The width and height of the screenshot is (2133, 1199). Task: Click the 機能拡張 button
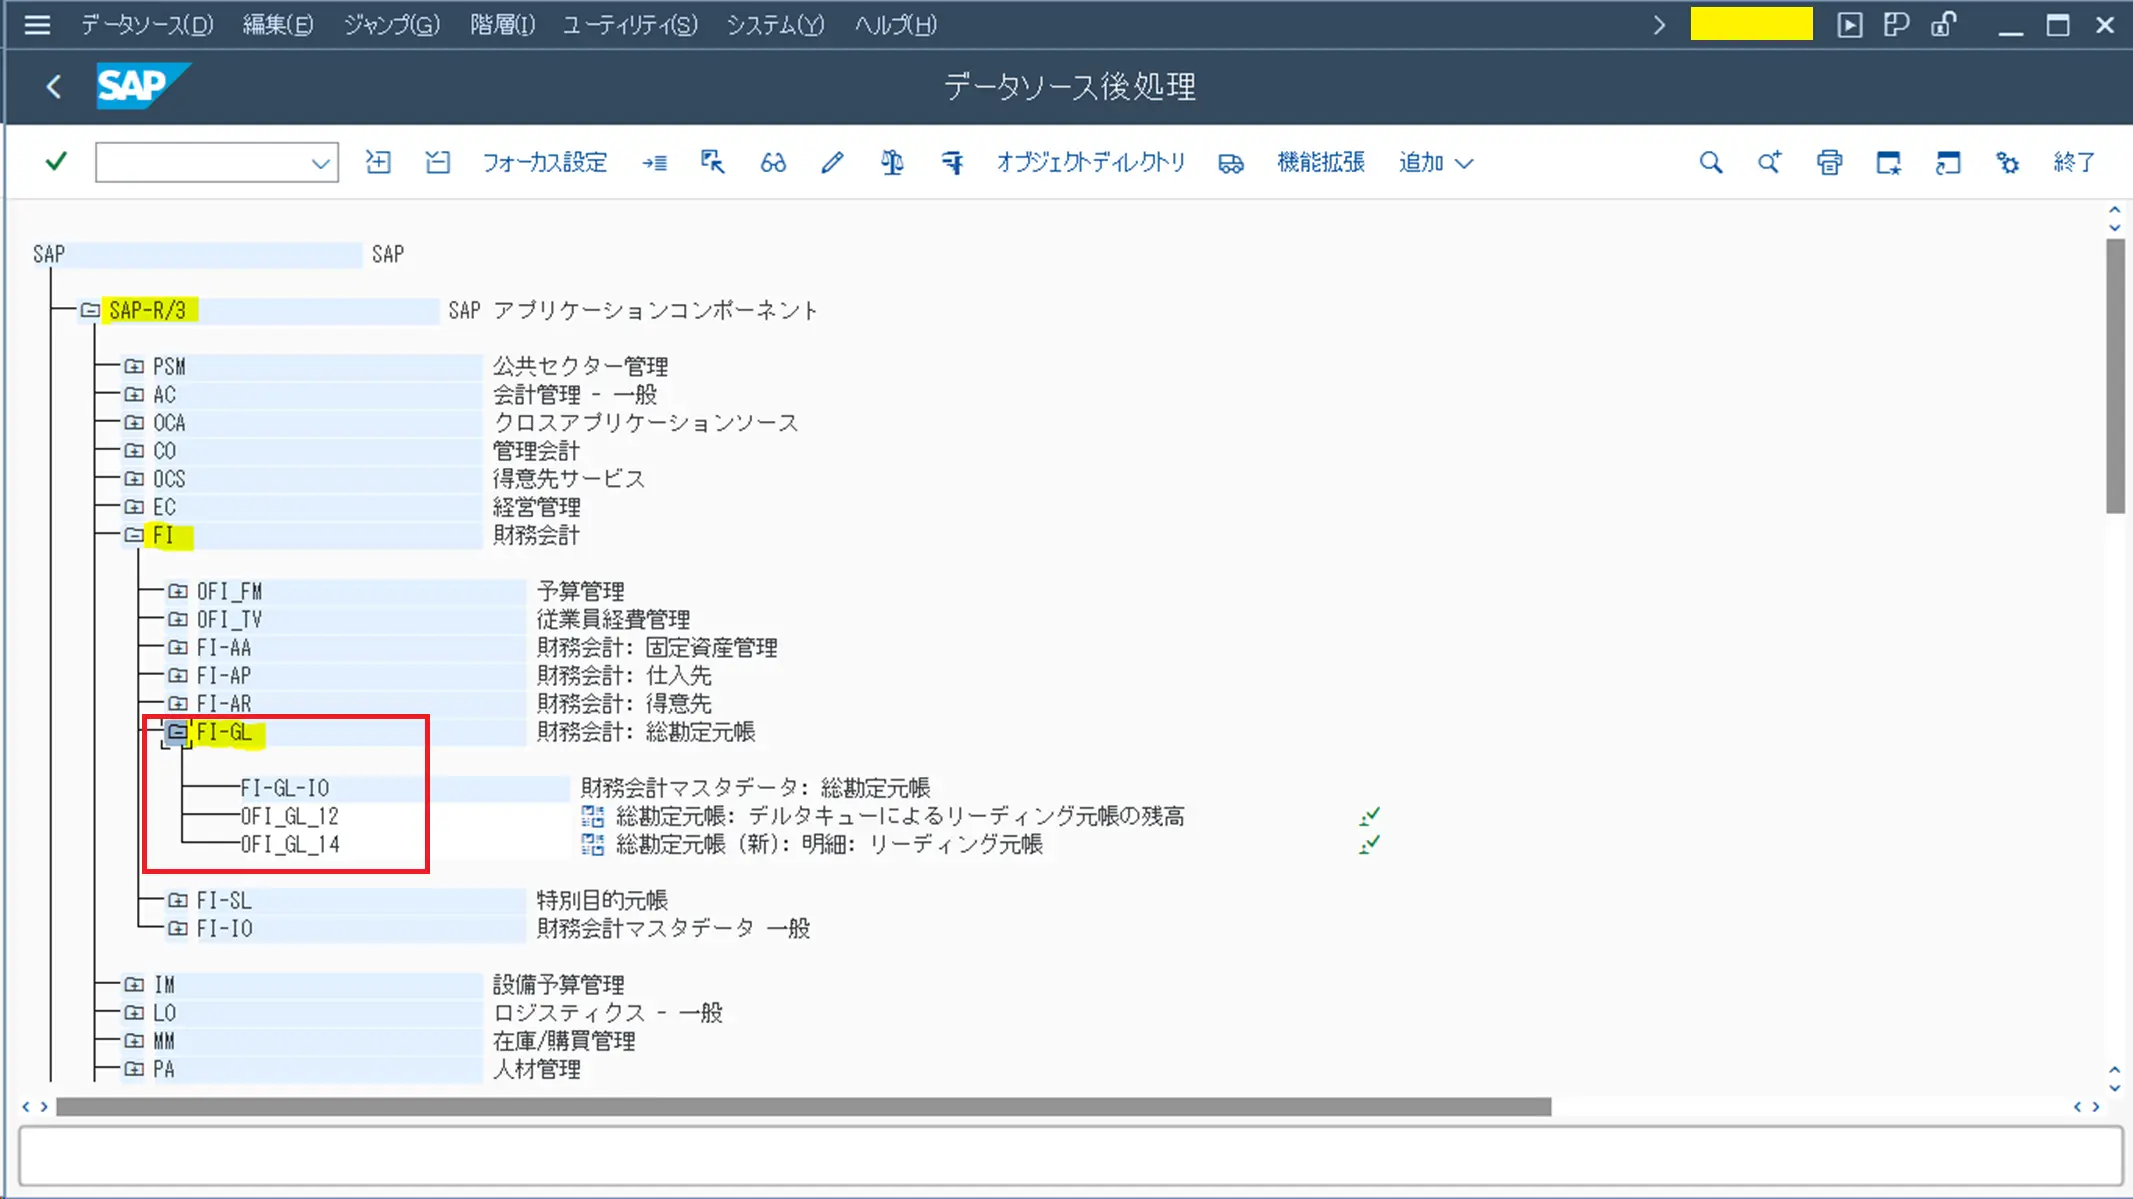[1321, 162]
